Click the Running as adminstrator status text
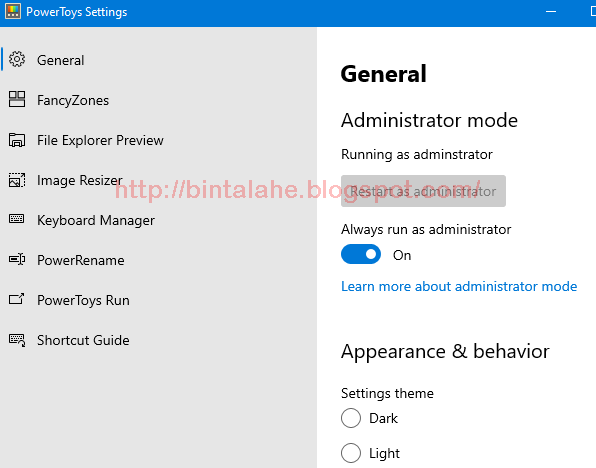596x468 pixels. [x=417, y=154]
